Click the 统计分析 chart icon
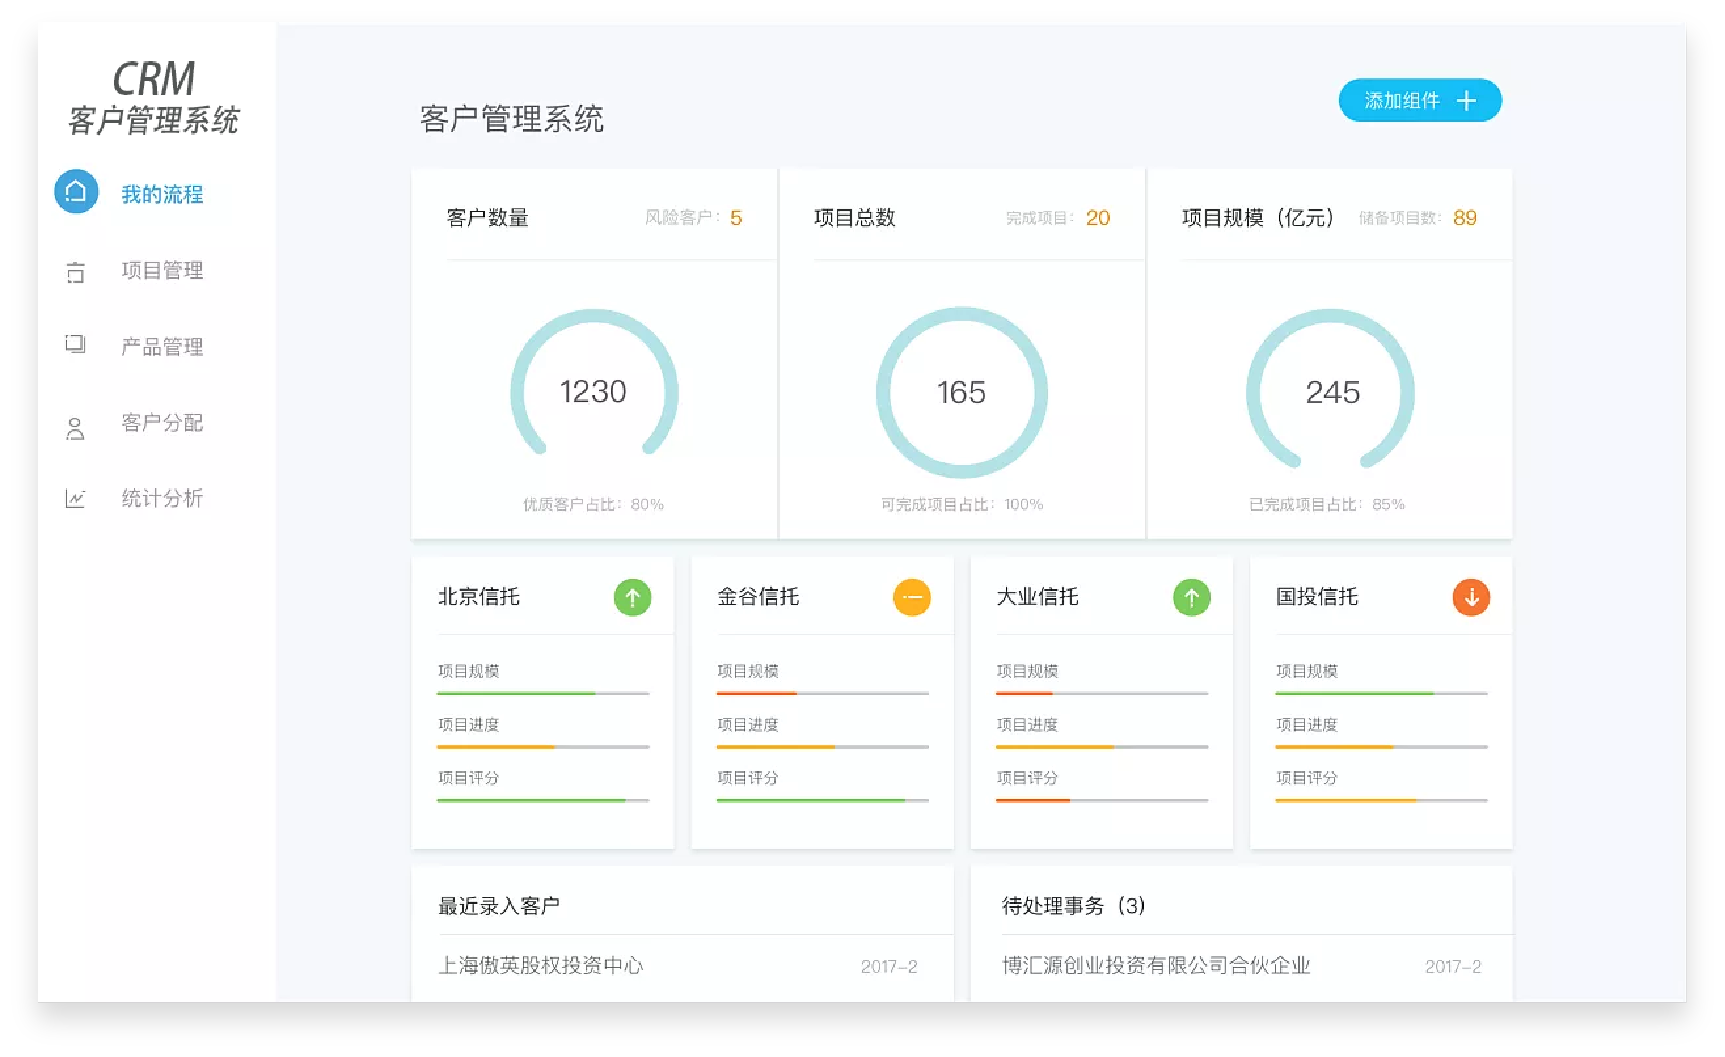 tap(75, 498)
